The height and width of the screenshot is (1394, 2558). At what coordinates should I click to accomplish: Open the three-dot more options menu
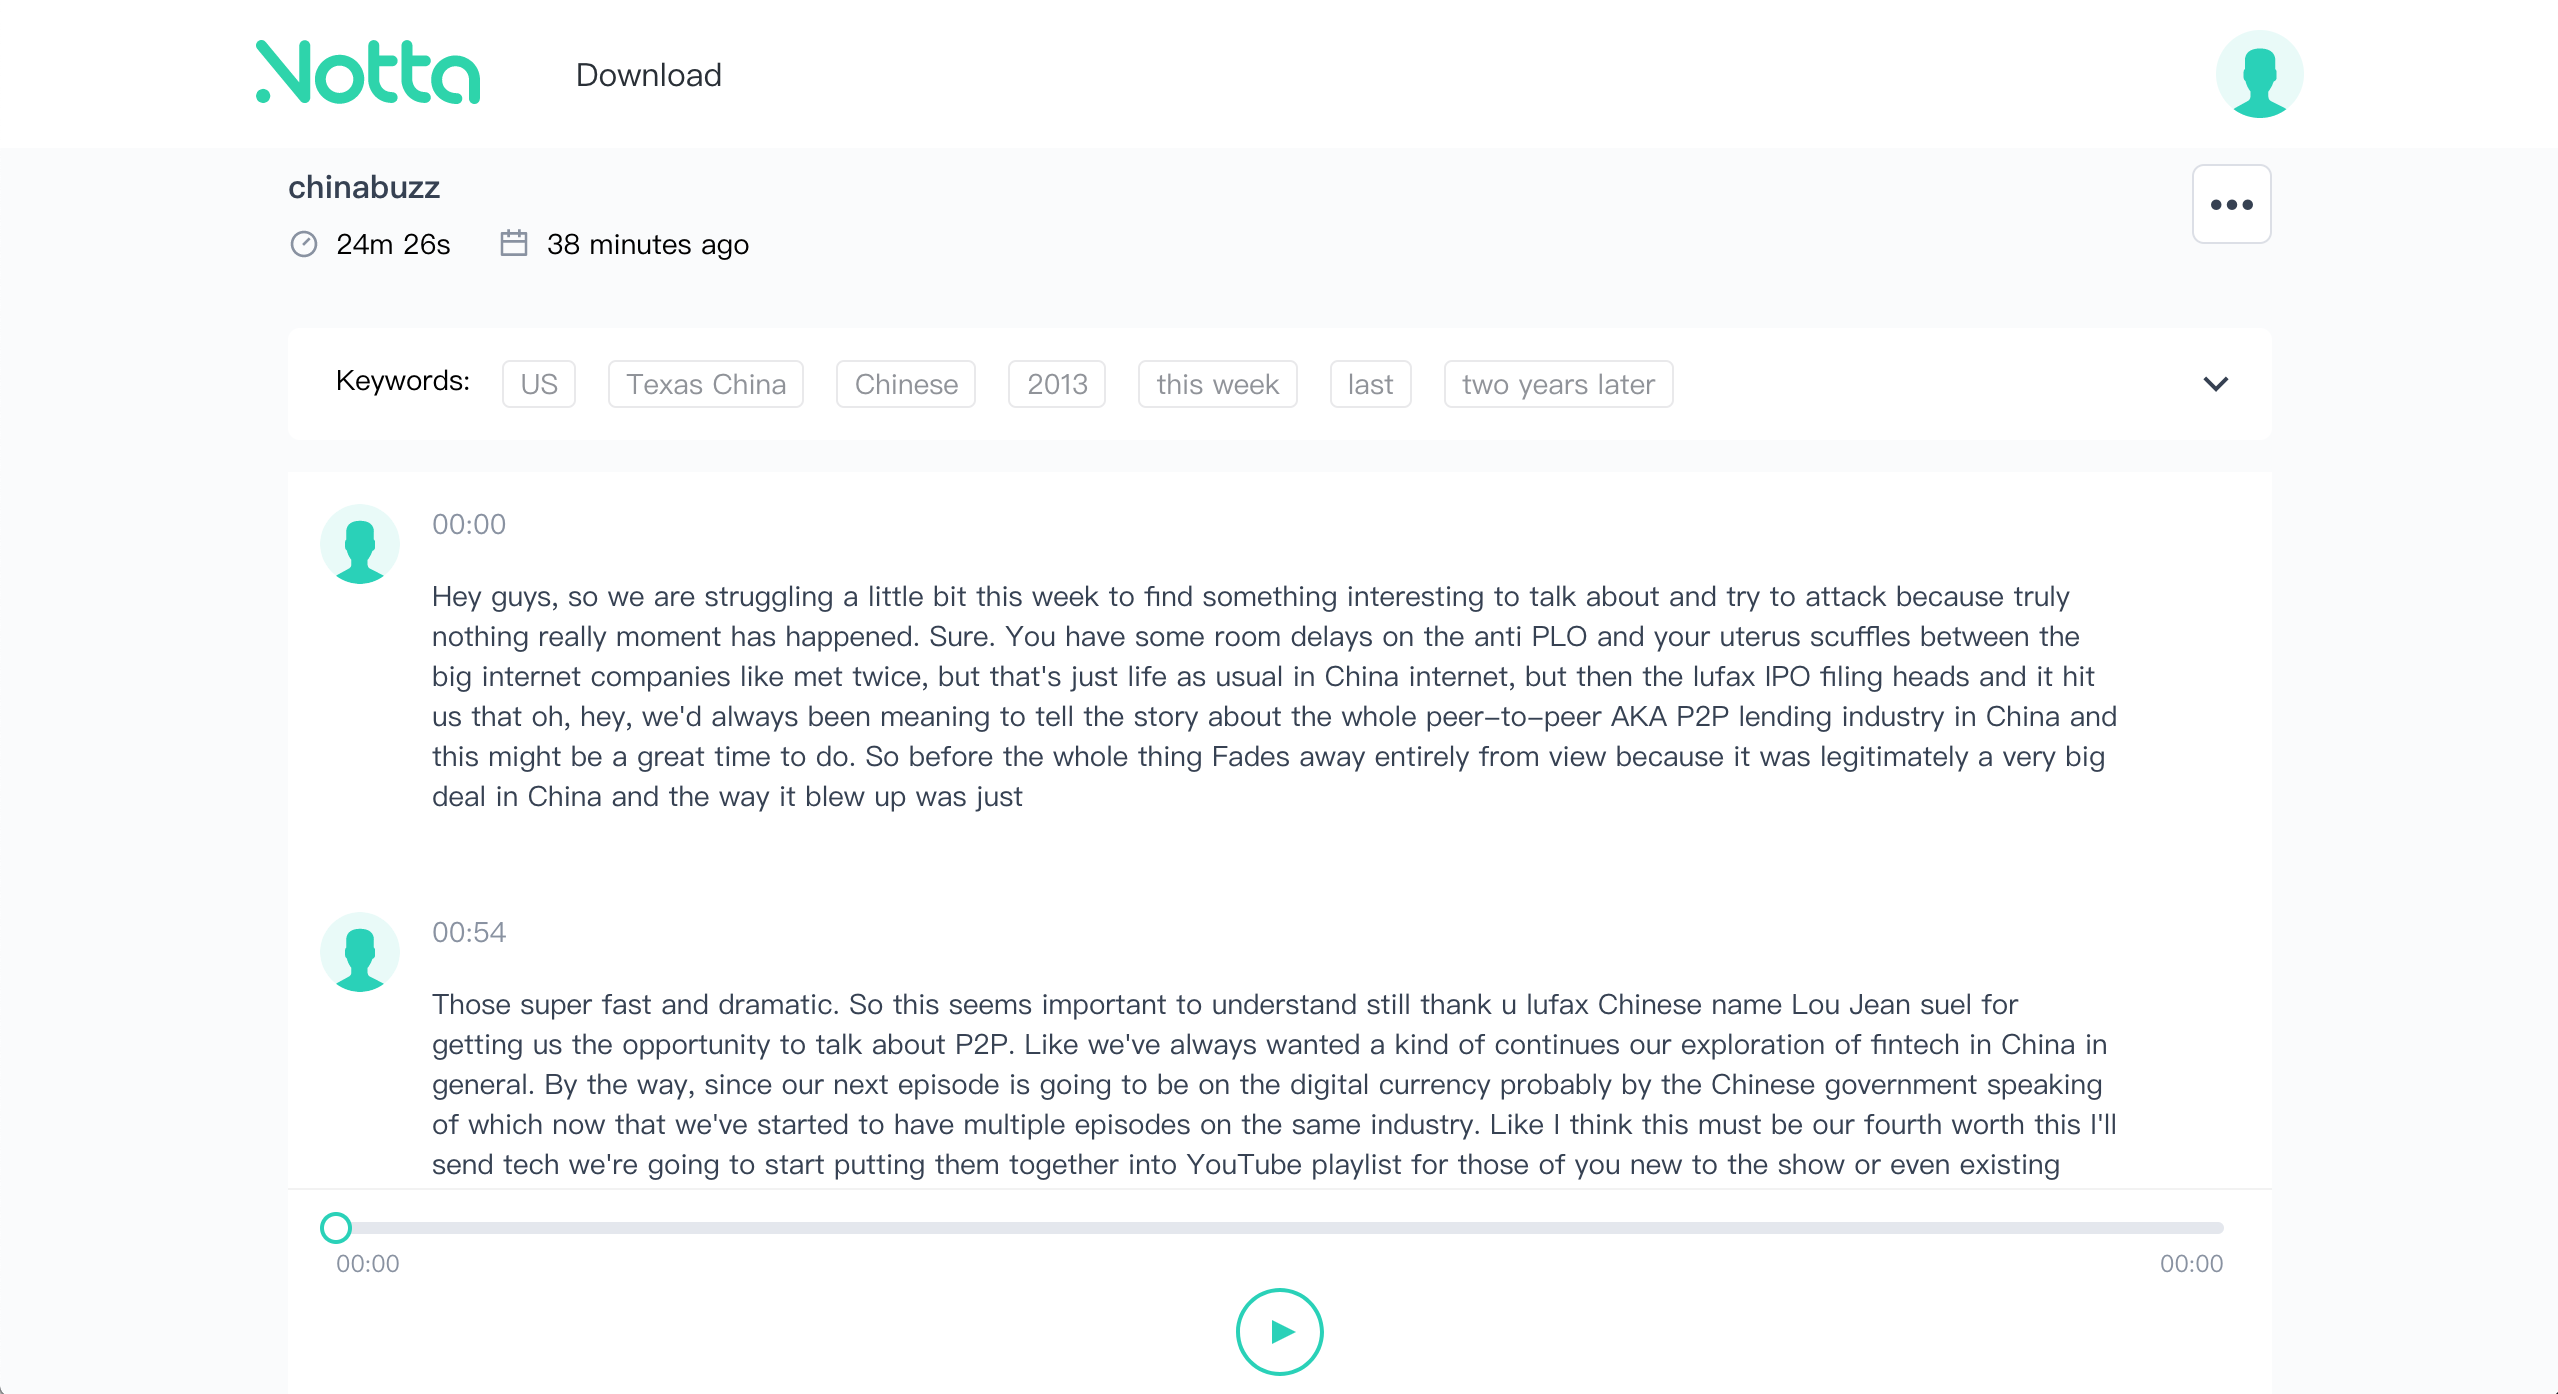2230,204
